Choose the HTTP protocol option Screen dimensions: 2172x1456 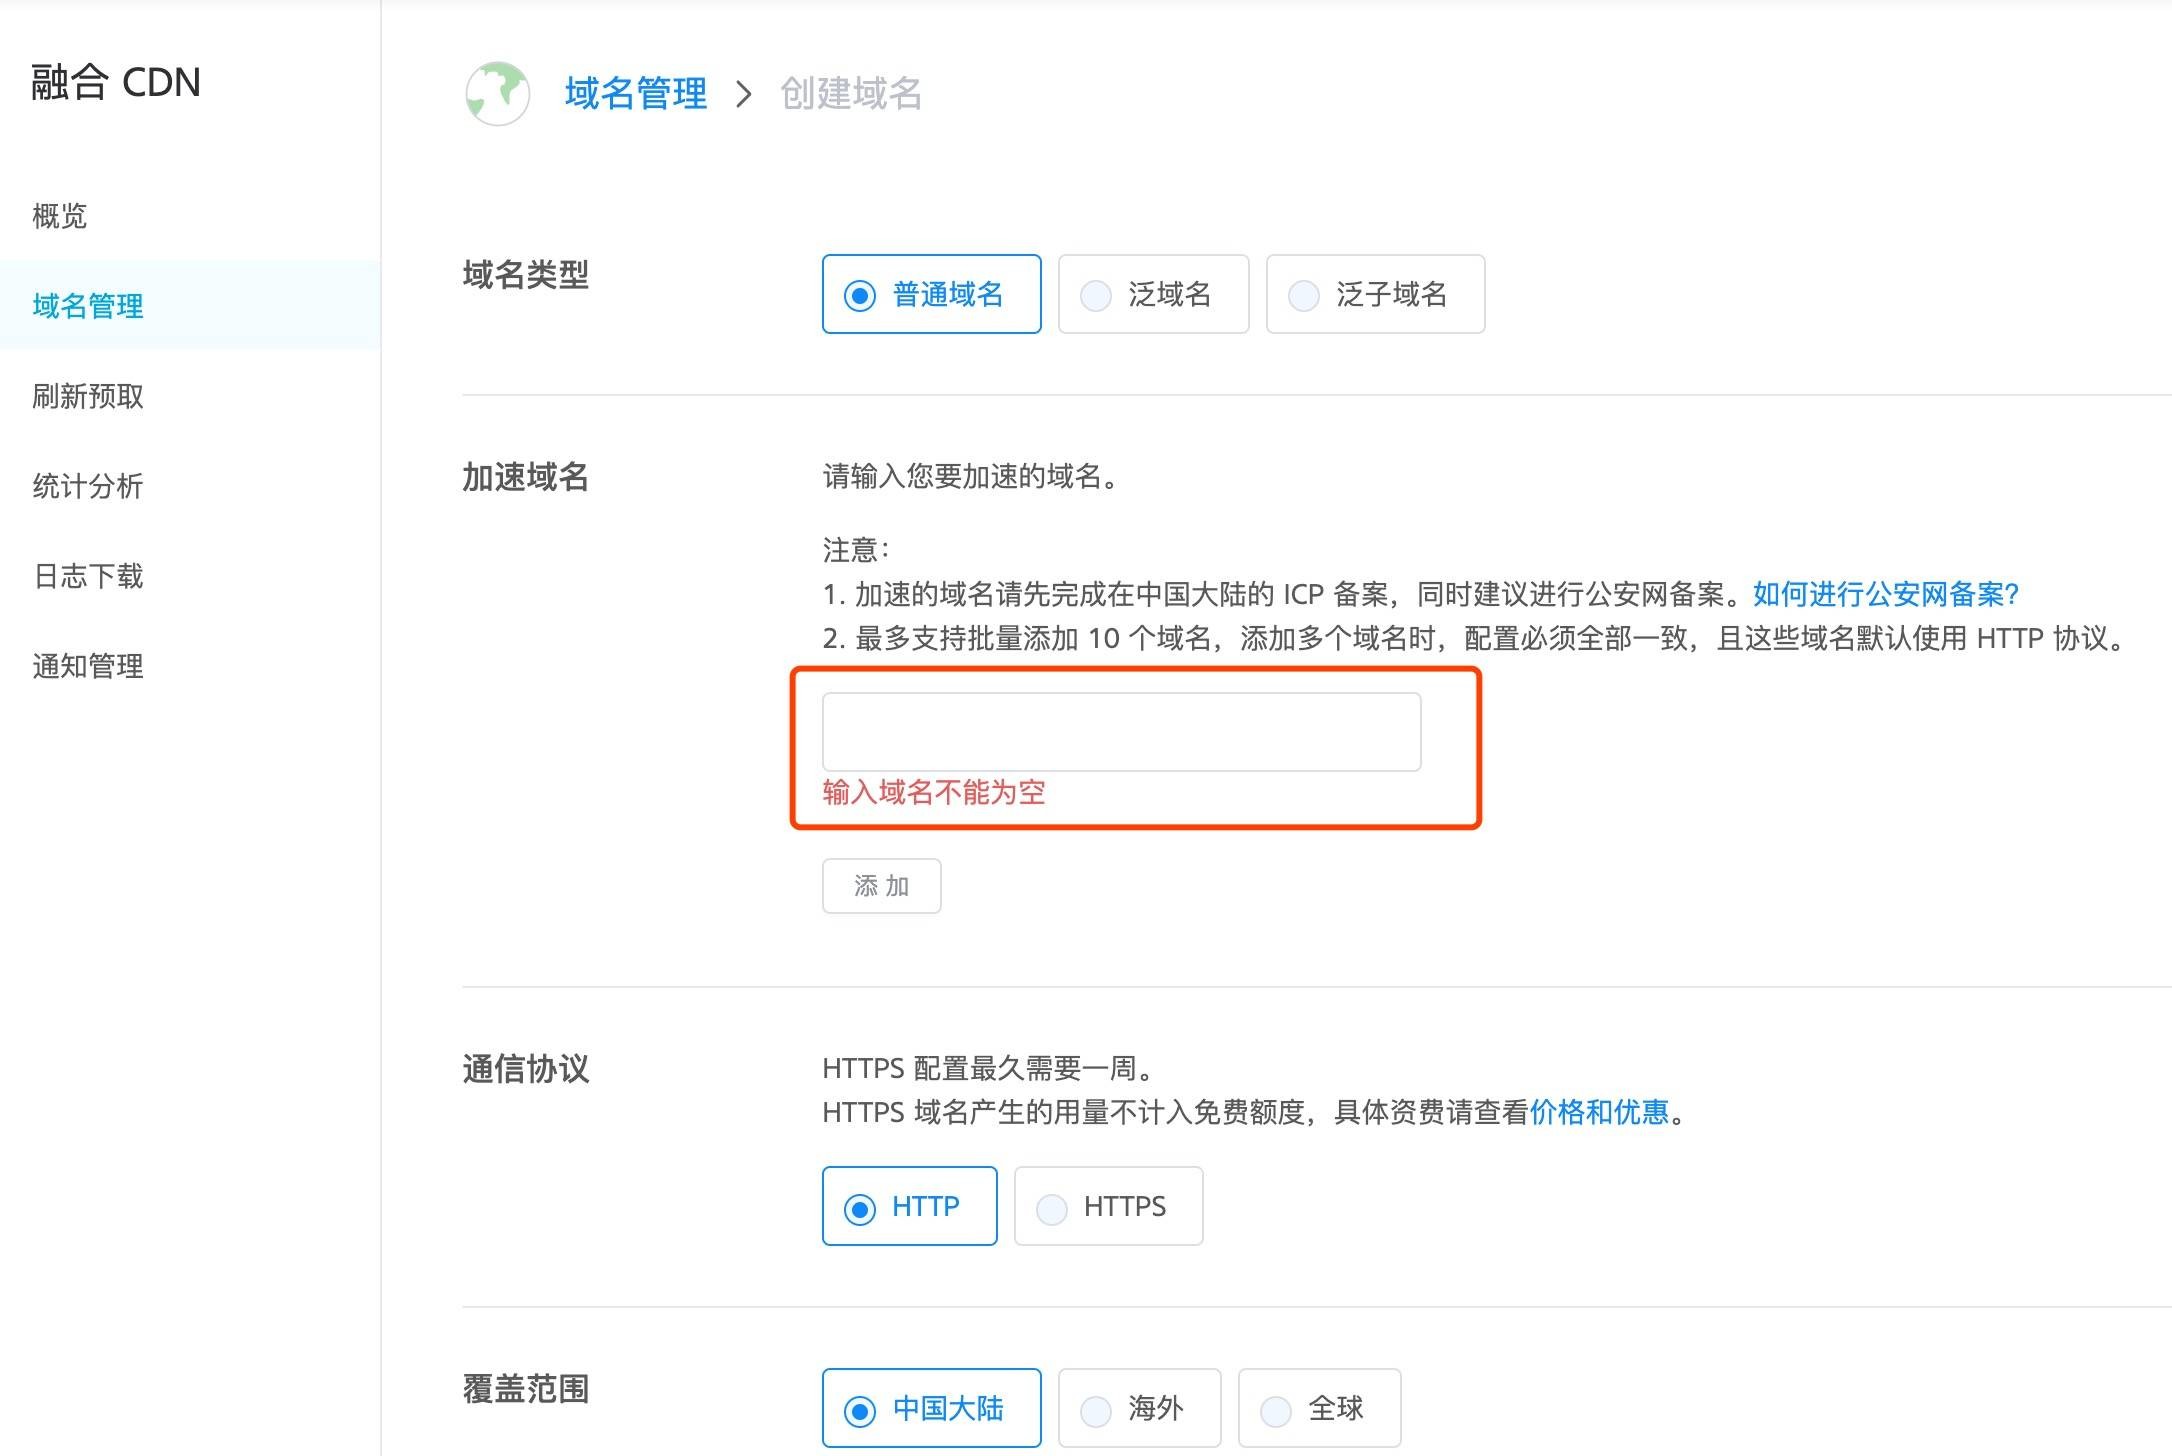tap(909, 1206)
